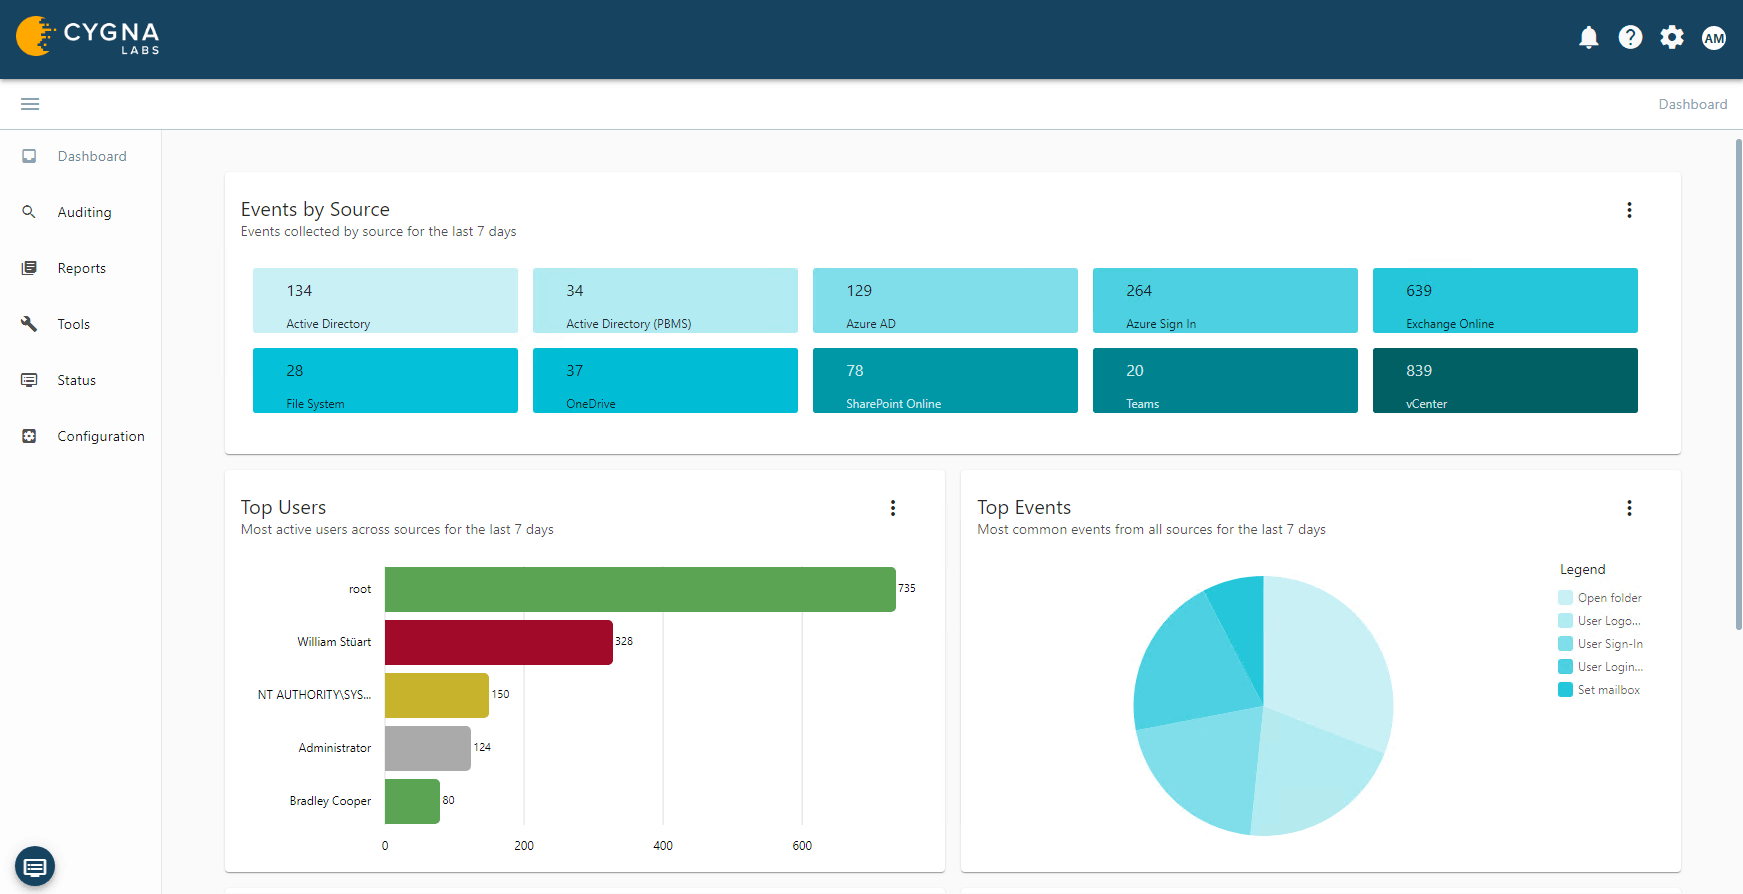Open Top Events options menu
Viewport: 1743px width, 894px height.
tap(1629, 508)
